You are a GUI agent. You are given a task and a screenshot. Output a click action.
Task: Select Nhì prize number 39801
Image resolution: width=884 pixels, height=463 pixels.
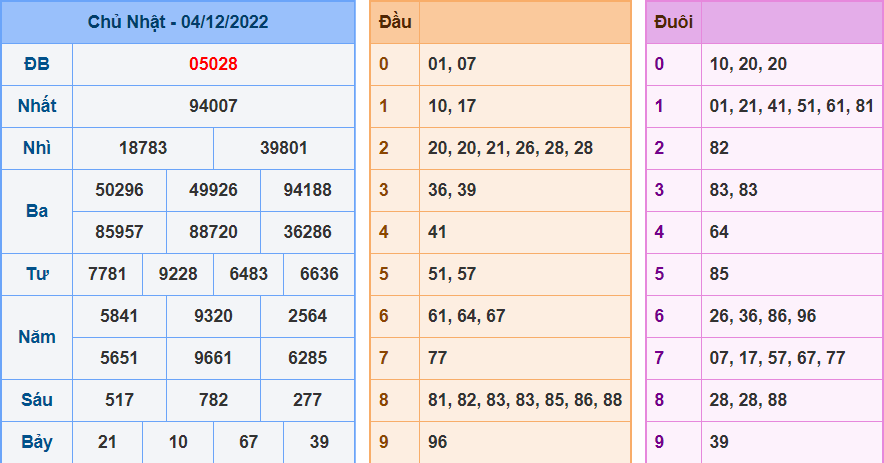click(x=284, y=148)
